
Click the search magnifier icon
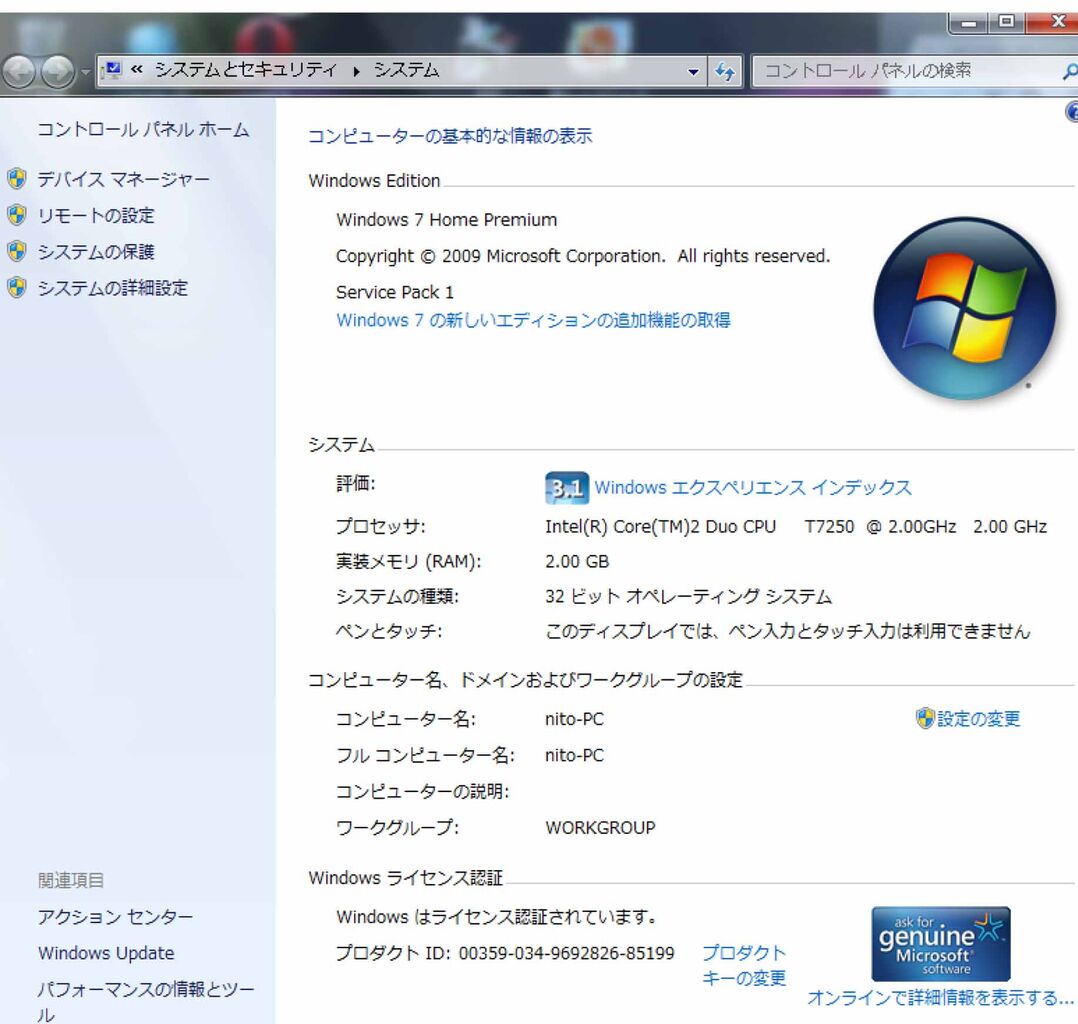tap(1070, 71)
